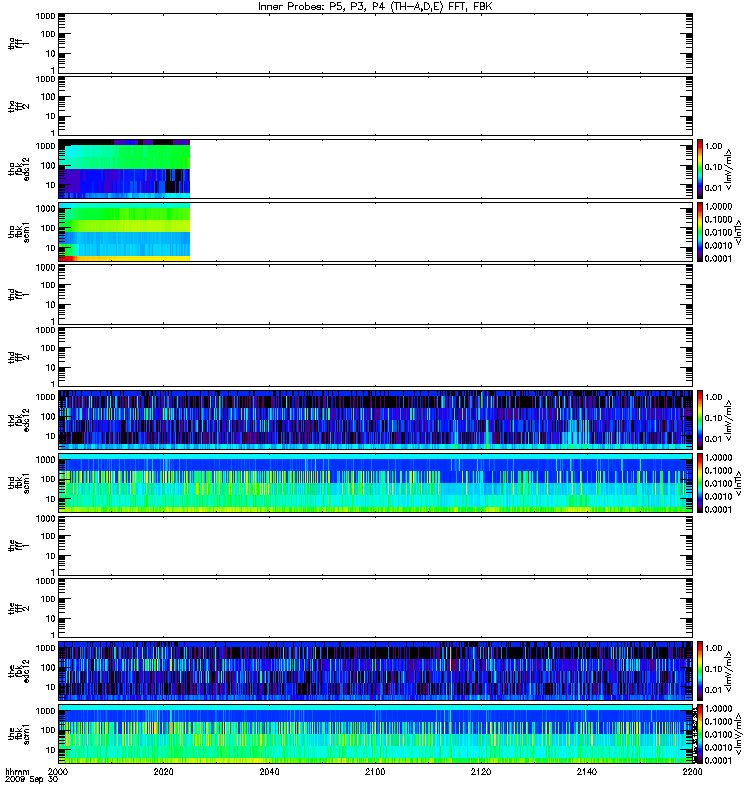This screenshot has height=800, width=750.
Task: Click the tha fbk edc12 color bar
Action: point(699,168)
